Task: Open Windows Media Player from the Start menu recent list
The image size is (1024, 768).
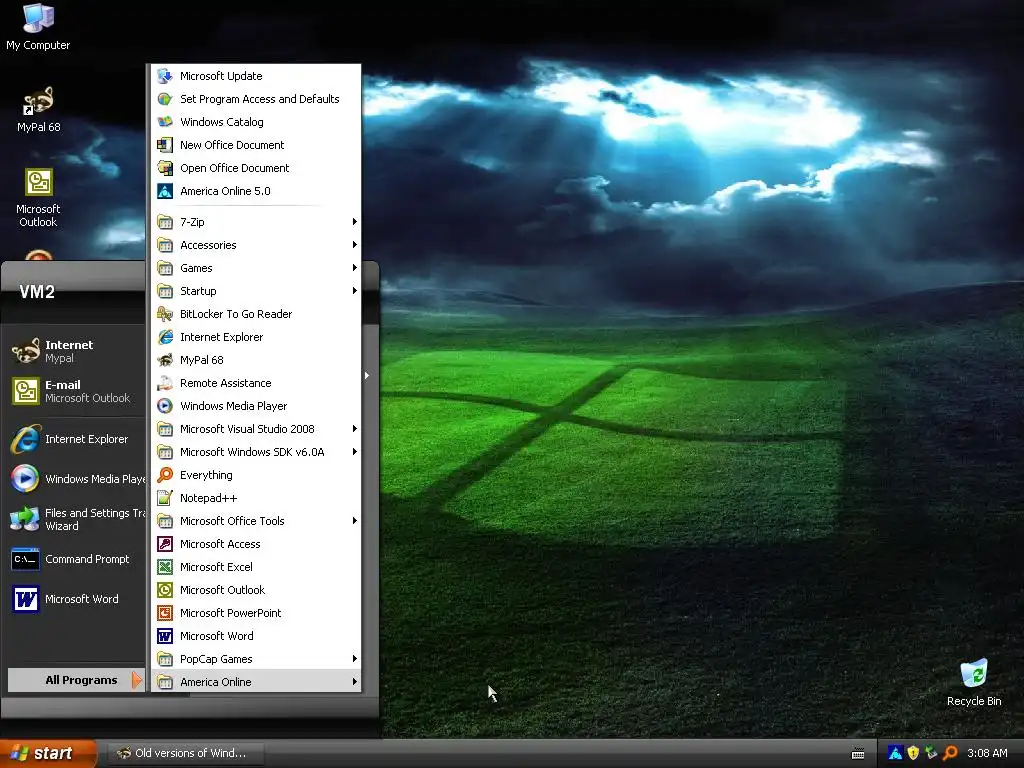Action: [x=76, y=479]
